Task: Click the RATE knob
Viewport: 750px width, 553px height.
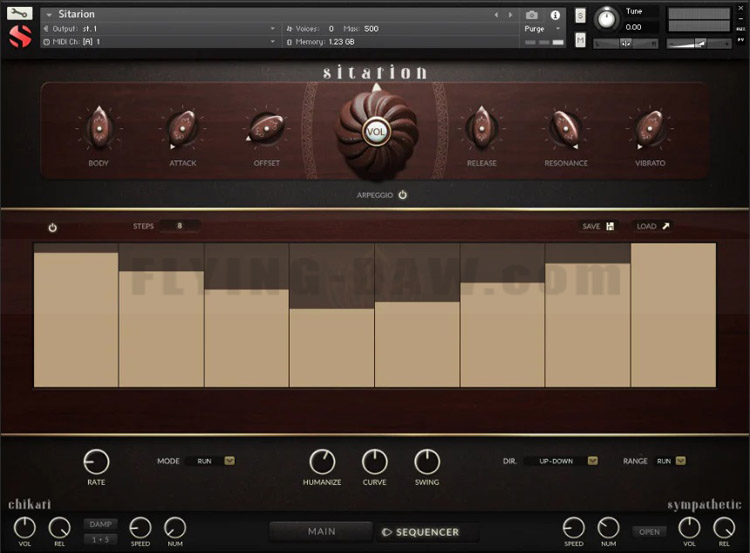Action: (x=96, y=462)
